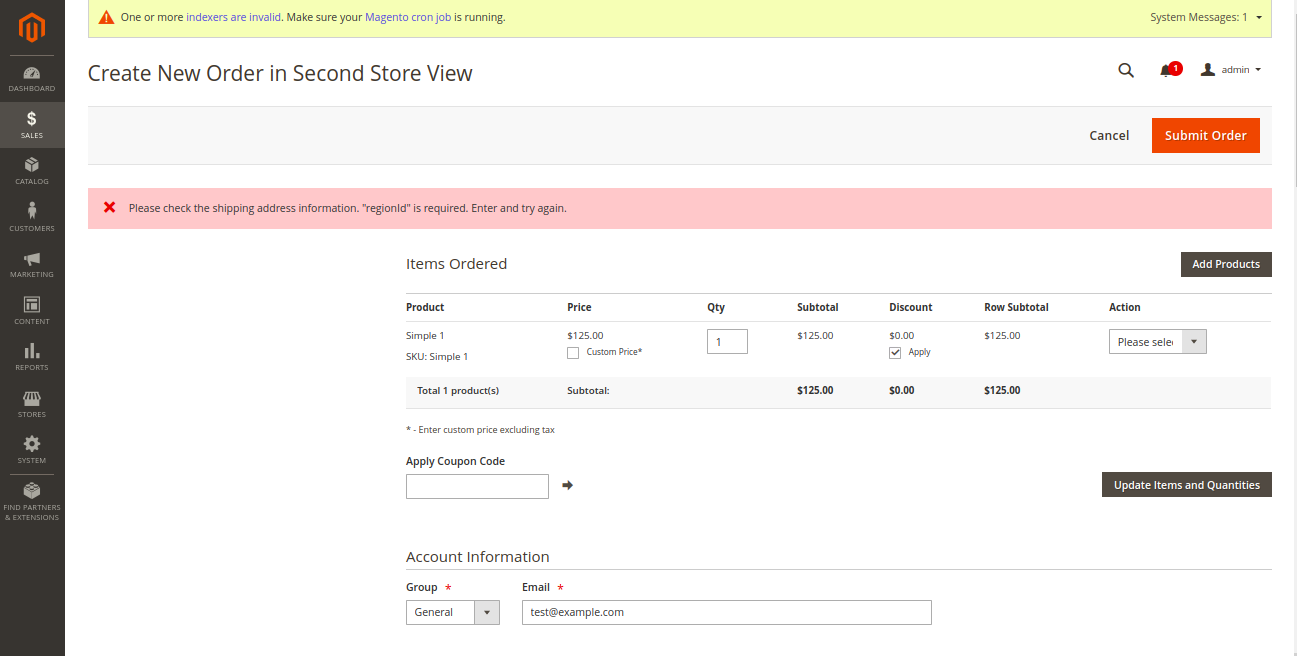1297x656 pixels.
Task: Click the 'Discount' column header
Action: pos(911,307)
